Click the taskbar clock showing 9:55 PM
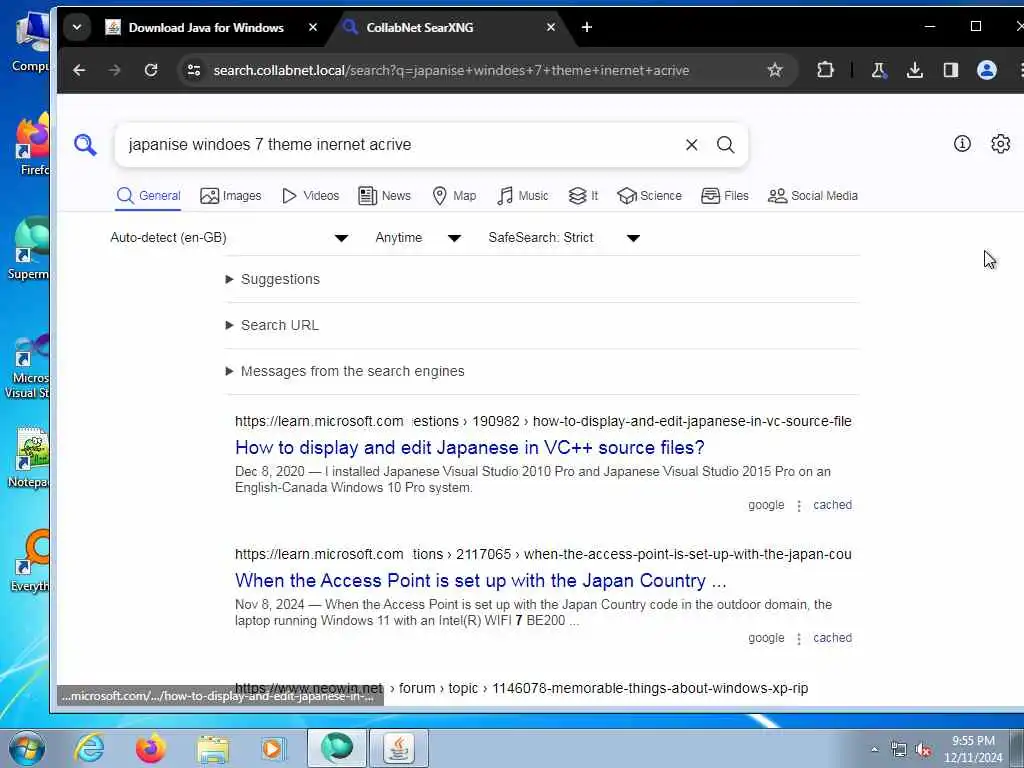Viewport: 1024px width, 768px height. 973,749
